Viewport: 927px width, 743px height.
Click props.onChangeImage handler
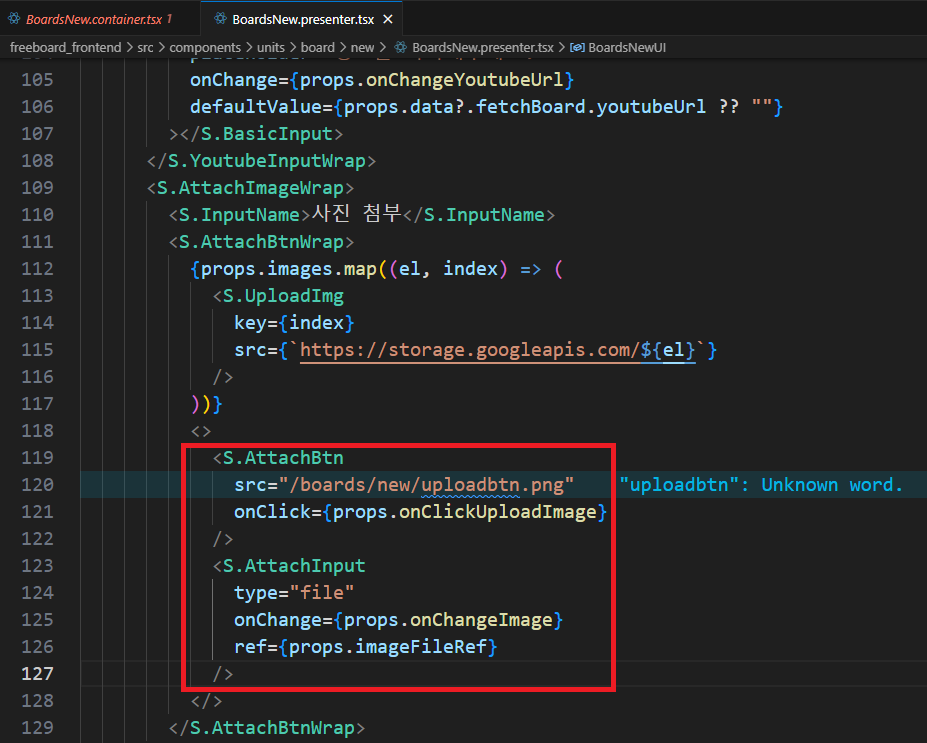pyautogui.click(x=448, y=620)
